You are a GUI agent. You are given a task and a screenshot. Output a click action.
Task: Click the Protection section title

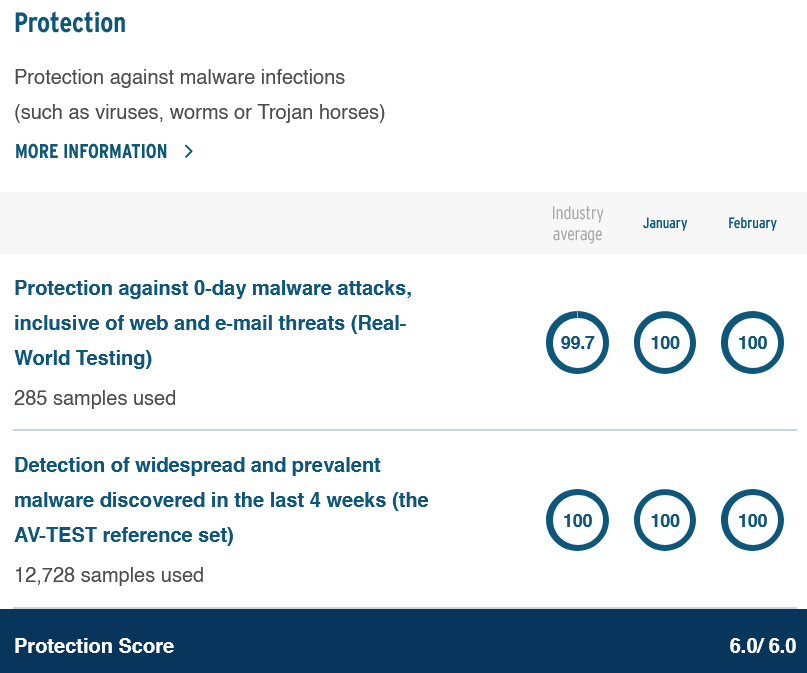pyautogui.click(x=70, y=23)
